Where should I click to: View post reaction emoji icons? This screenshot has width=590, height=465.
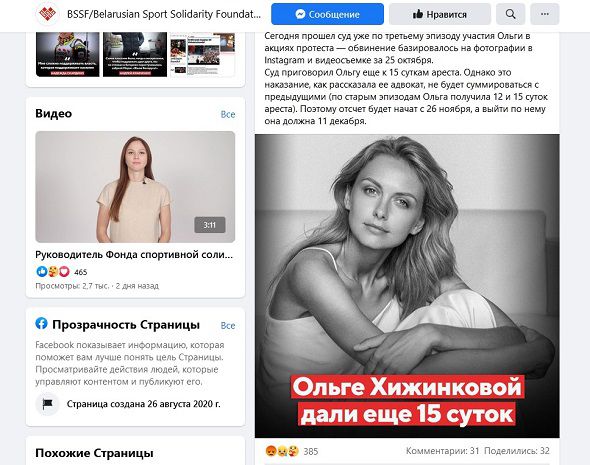coord(282,451)
